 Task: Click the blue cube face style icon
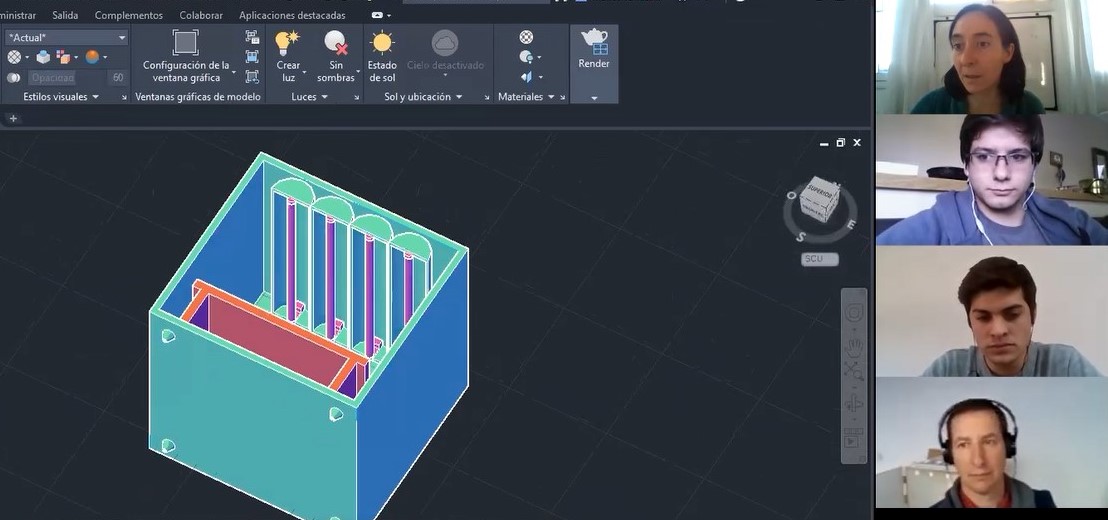click(x=43, y=57)
